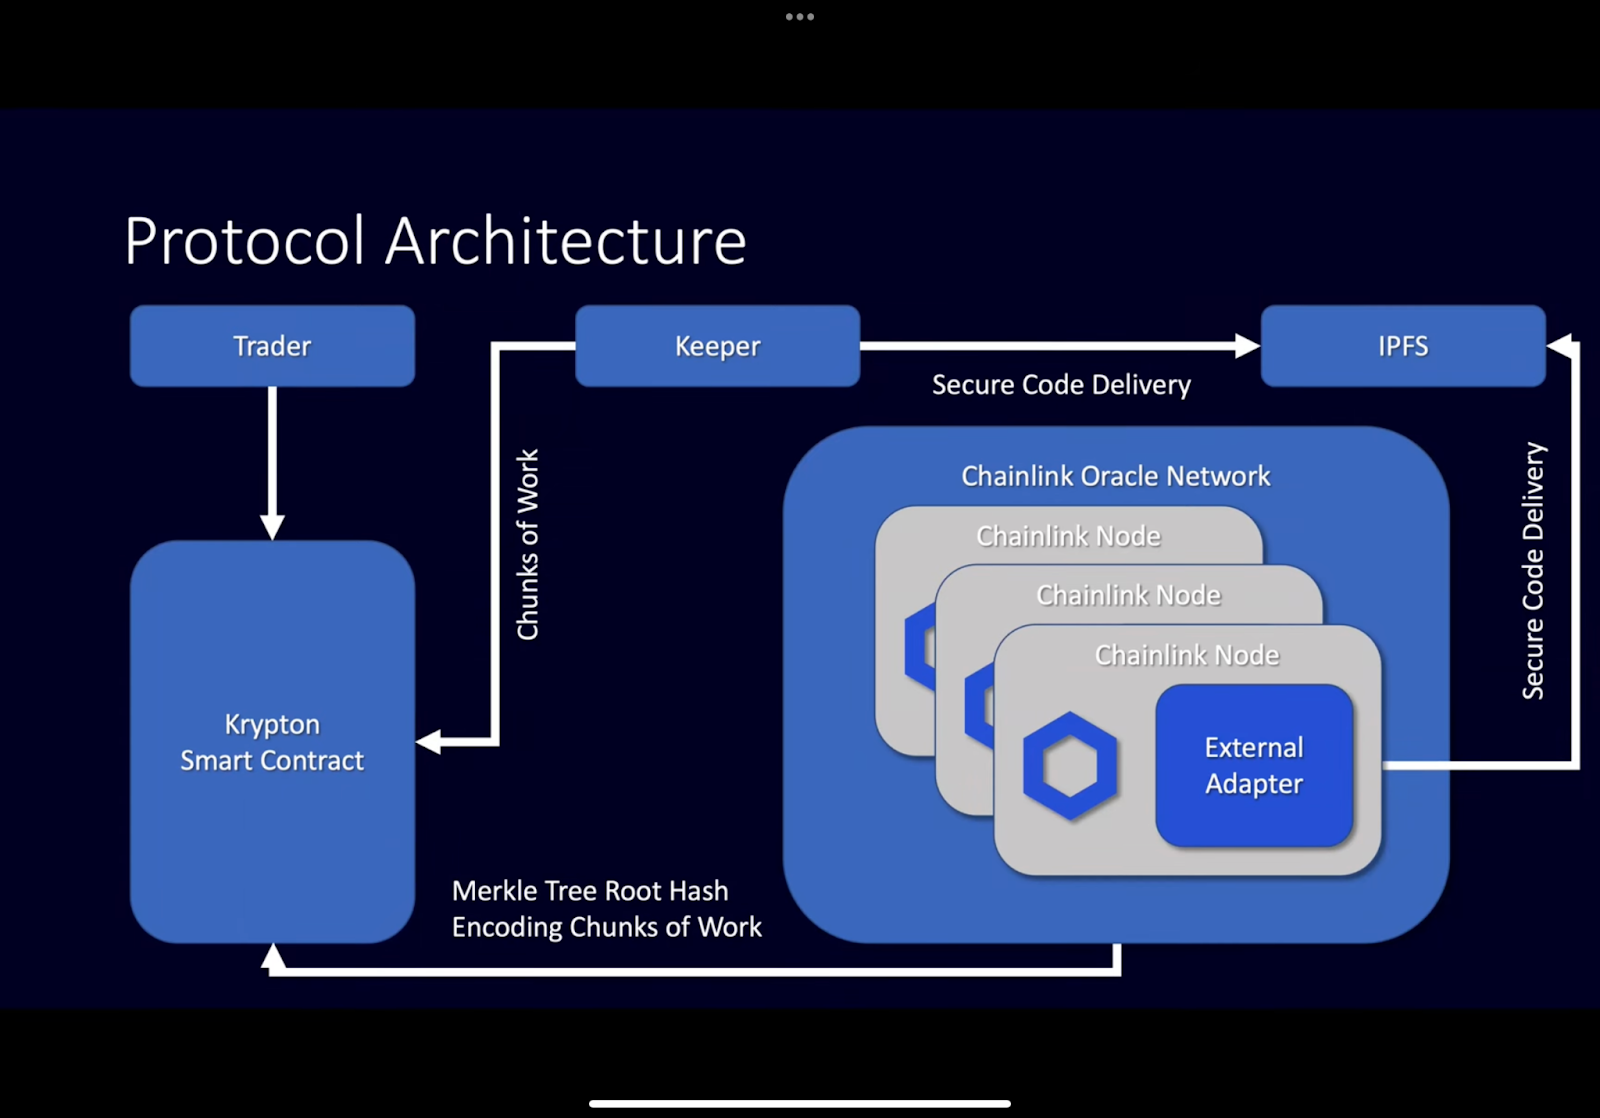Tap the three-dot multitasking menu at the top
Image resolution: width=1600 pixels, height=1118 pixels.
pyautogui.click(x=799, y=17)
